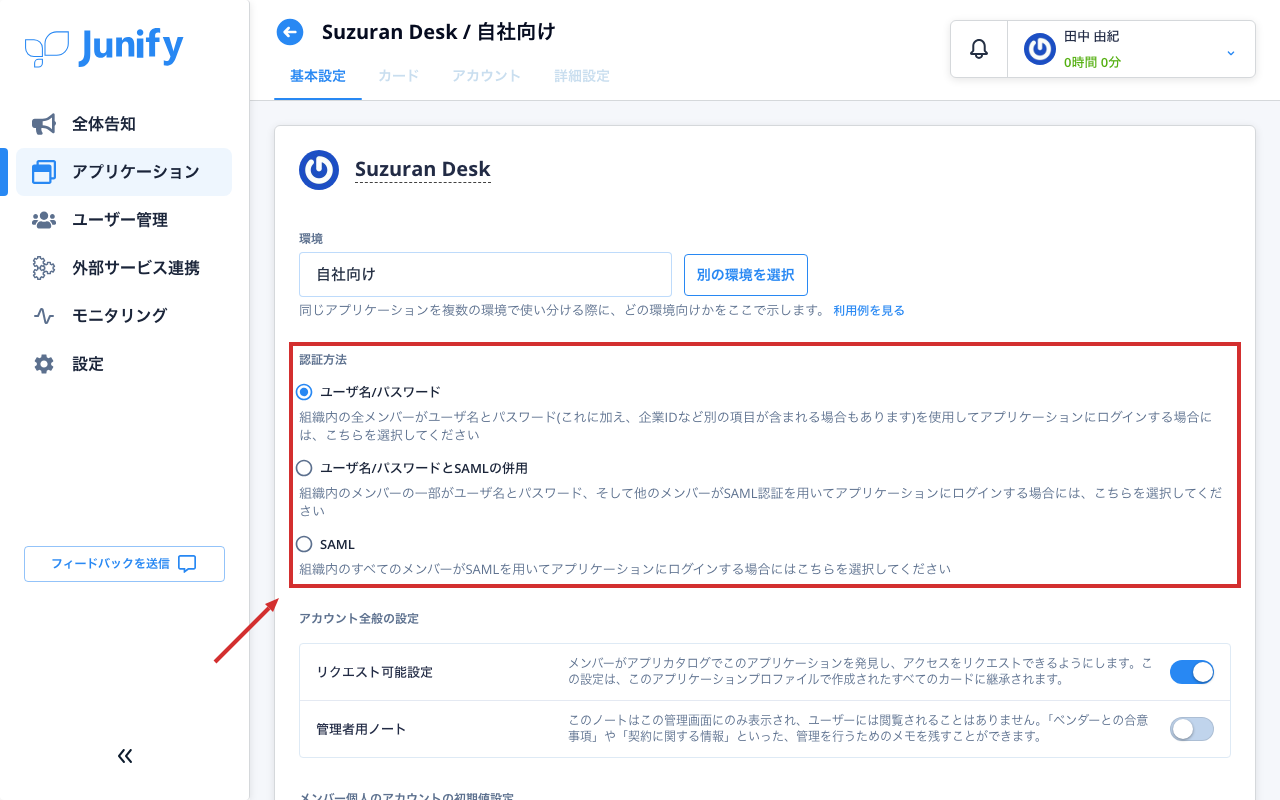Click フィードバックを送信 button
1280x800 pixels.
coord(124,564)
